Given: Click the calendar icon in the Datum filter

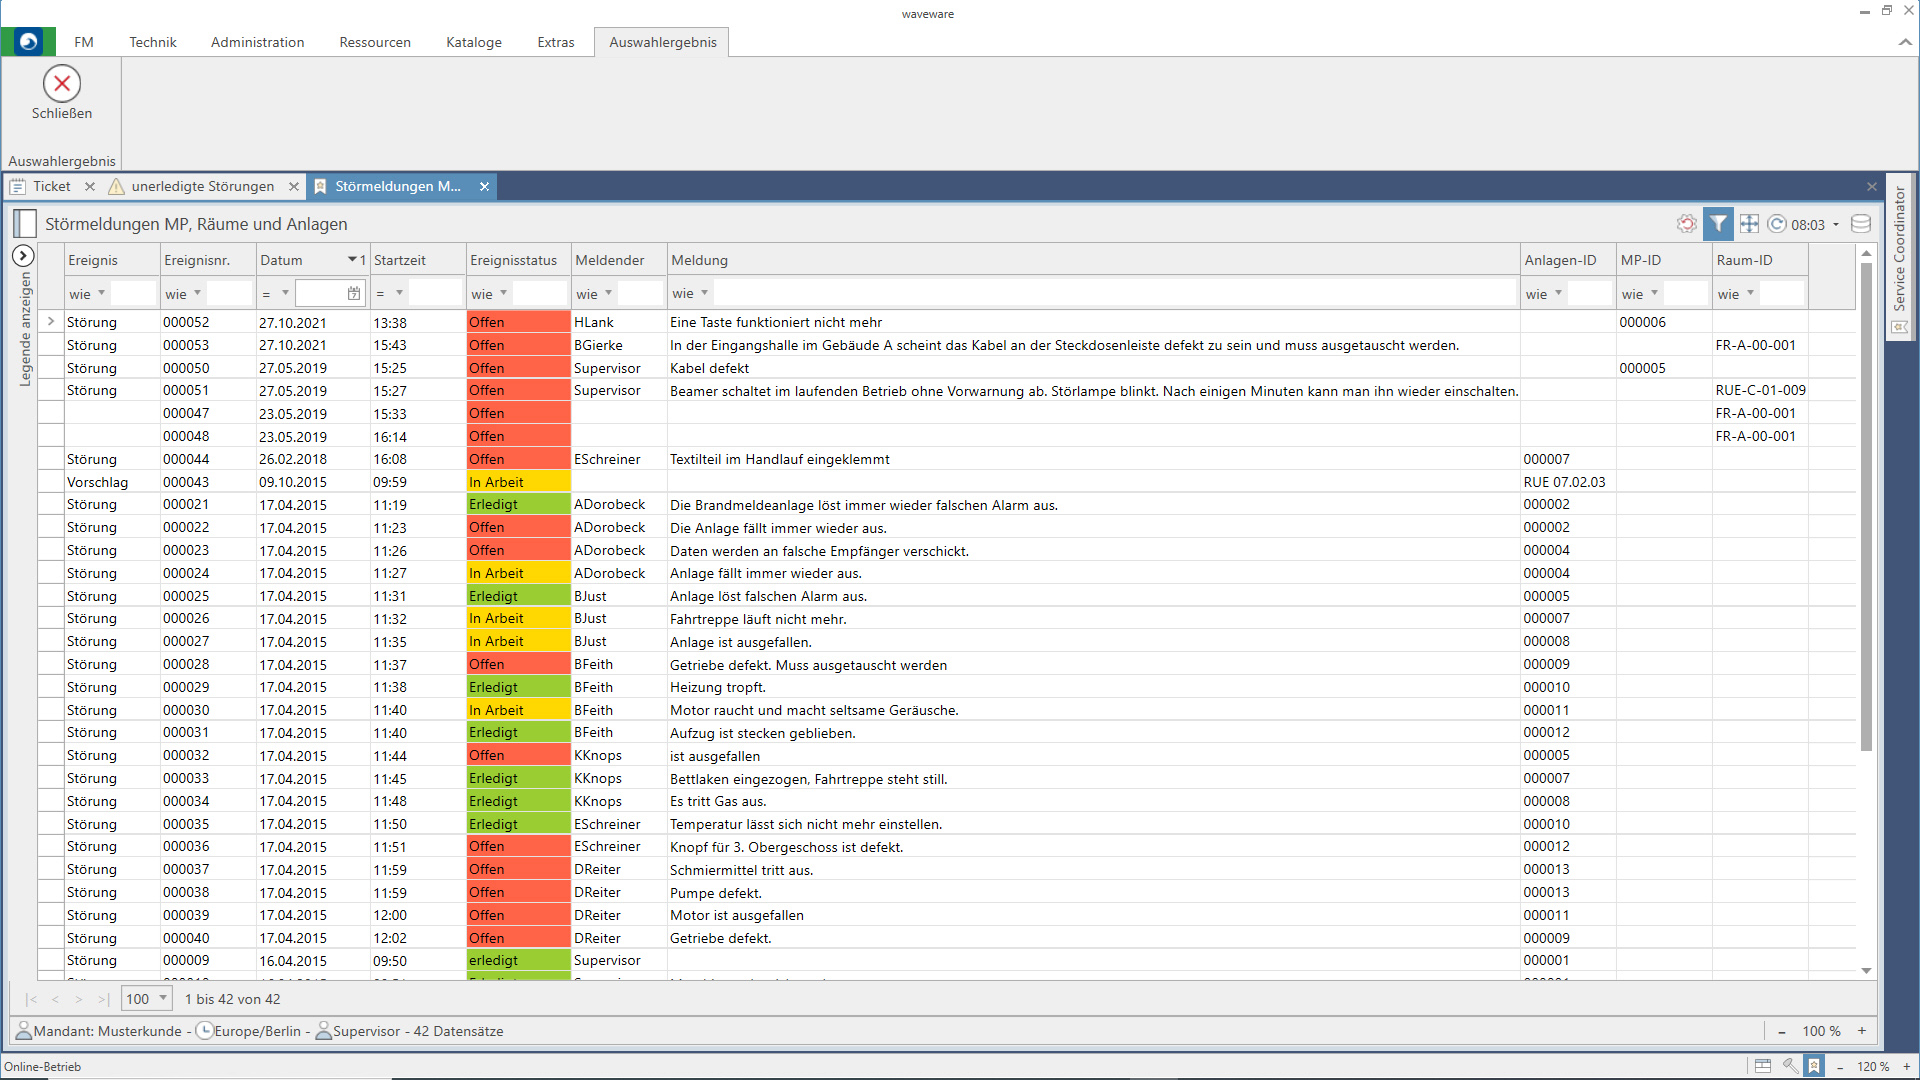Looking at the screenshot, I should coord(354,294).
